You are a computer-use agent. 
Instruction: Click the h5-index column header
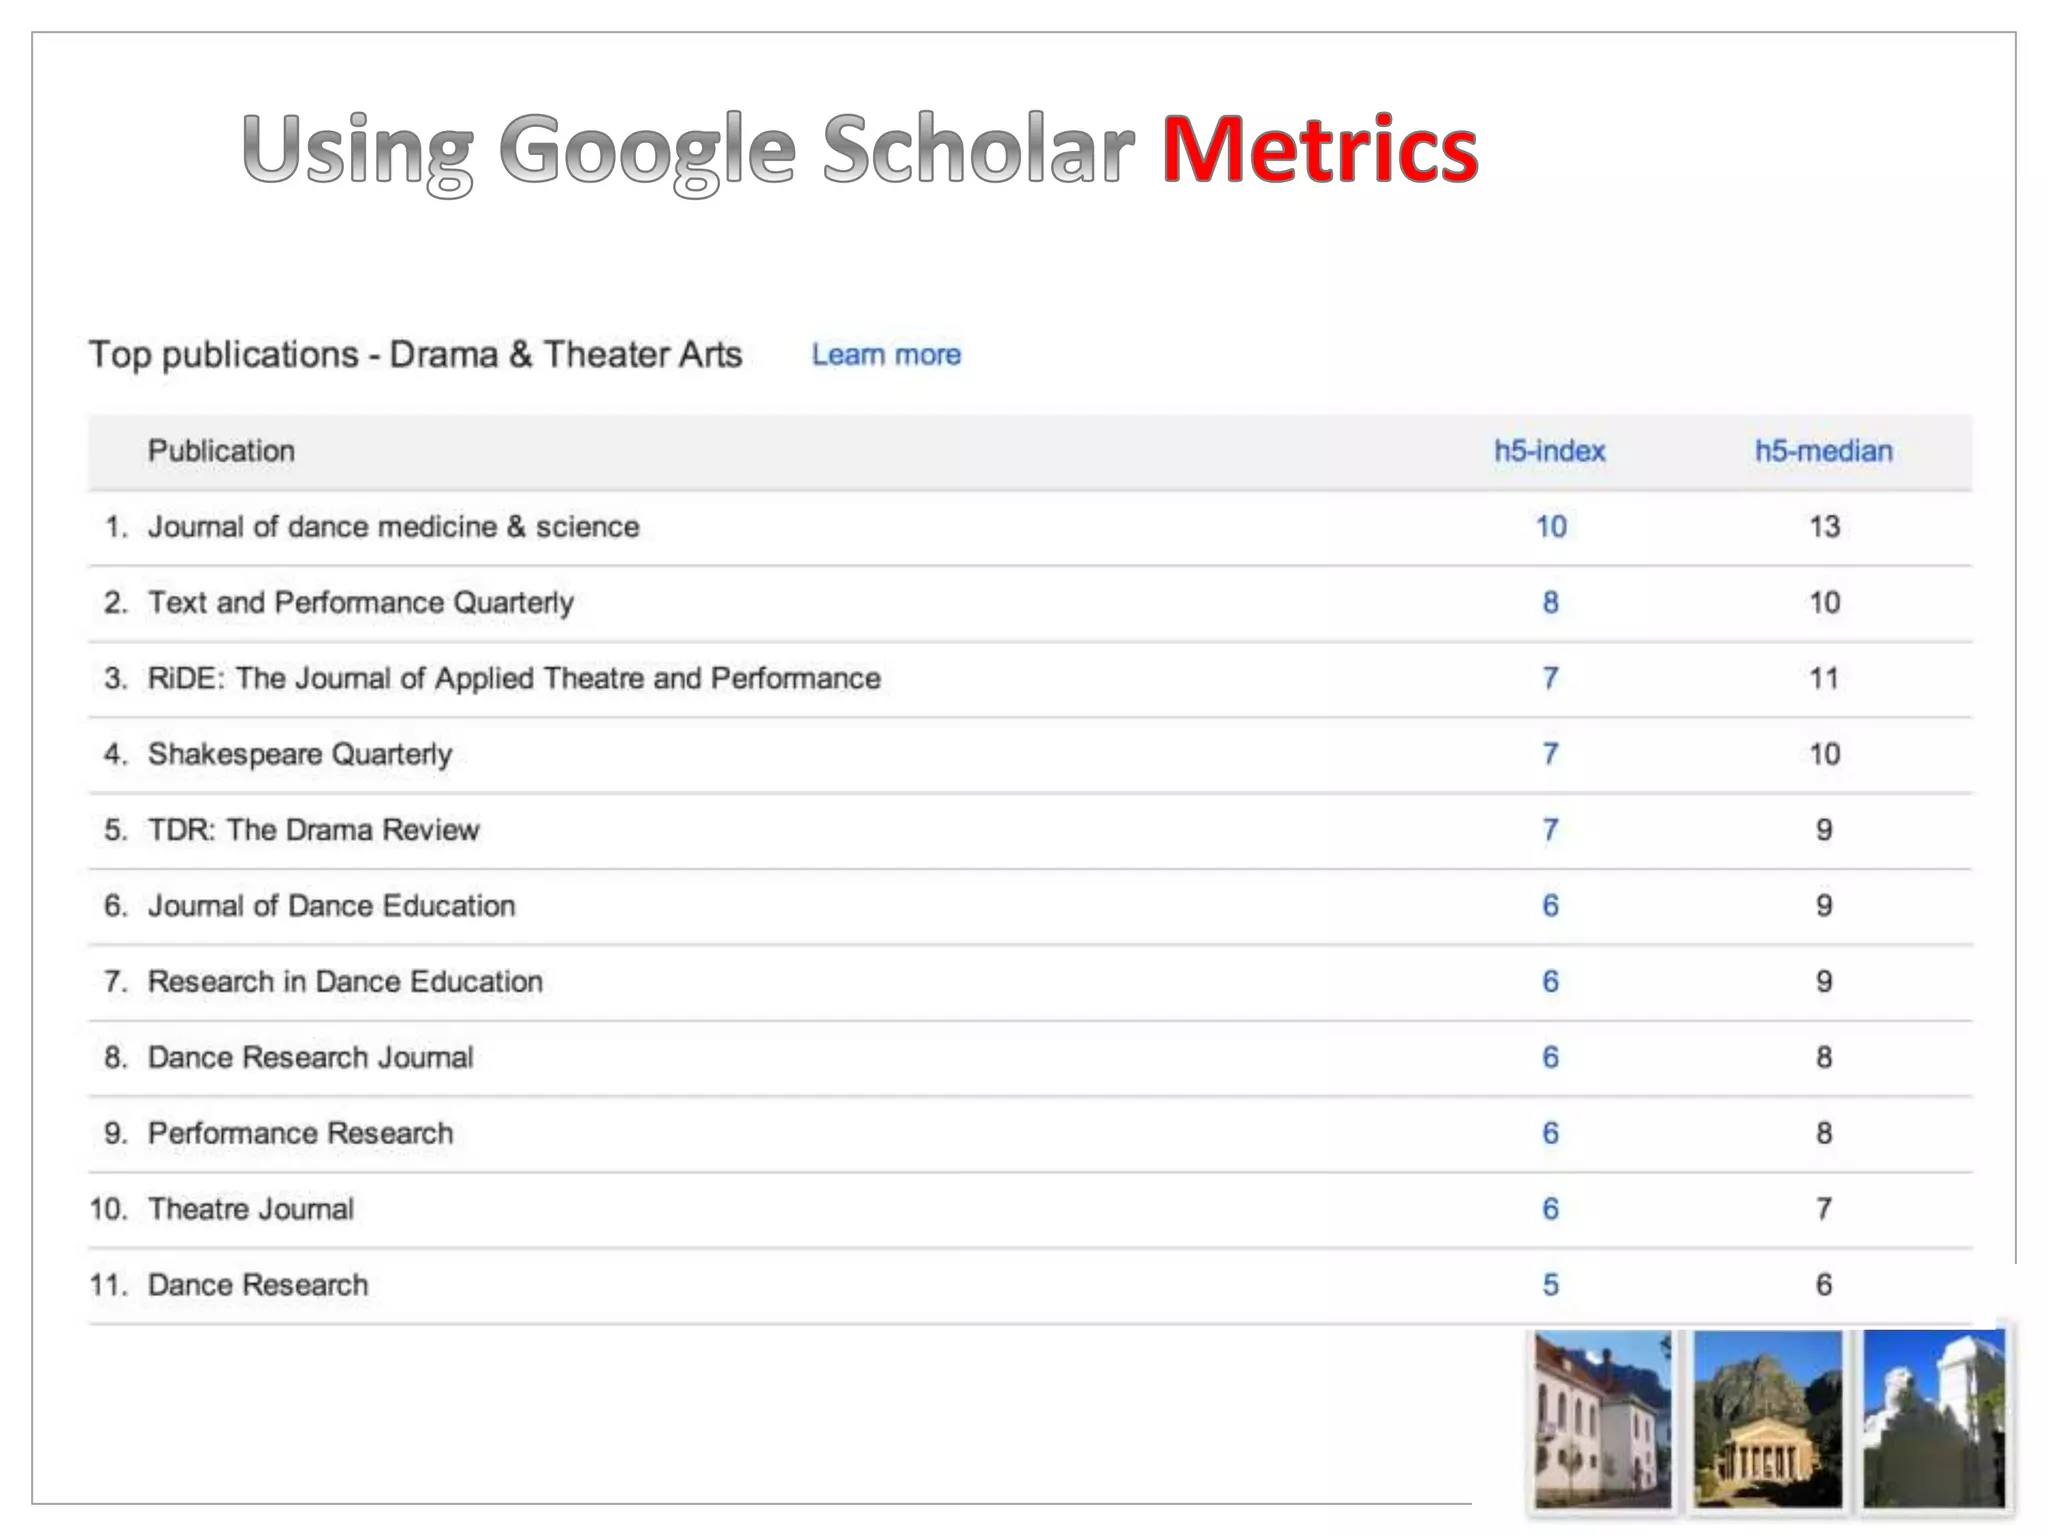coord(1549,451)
